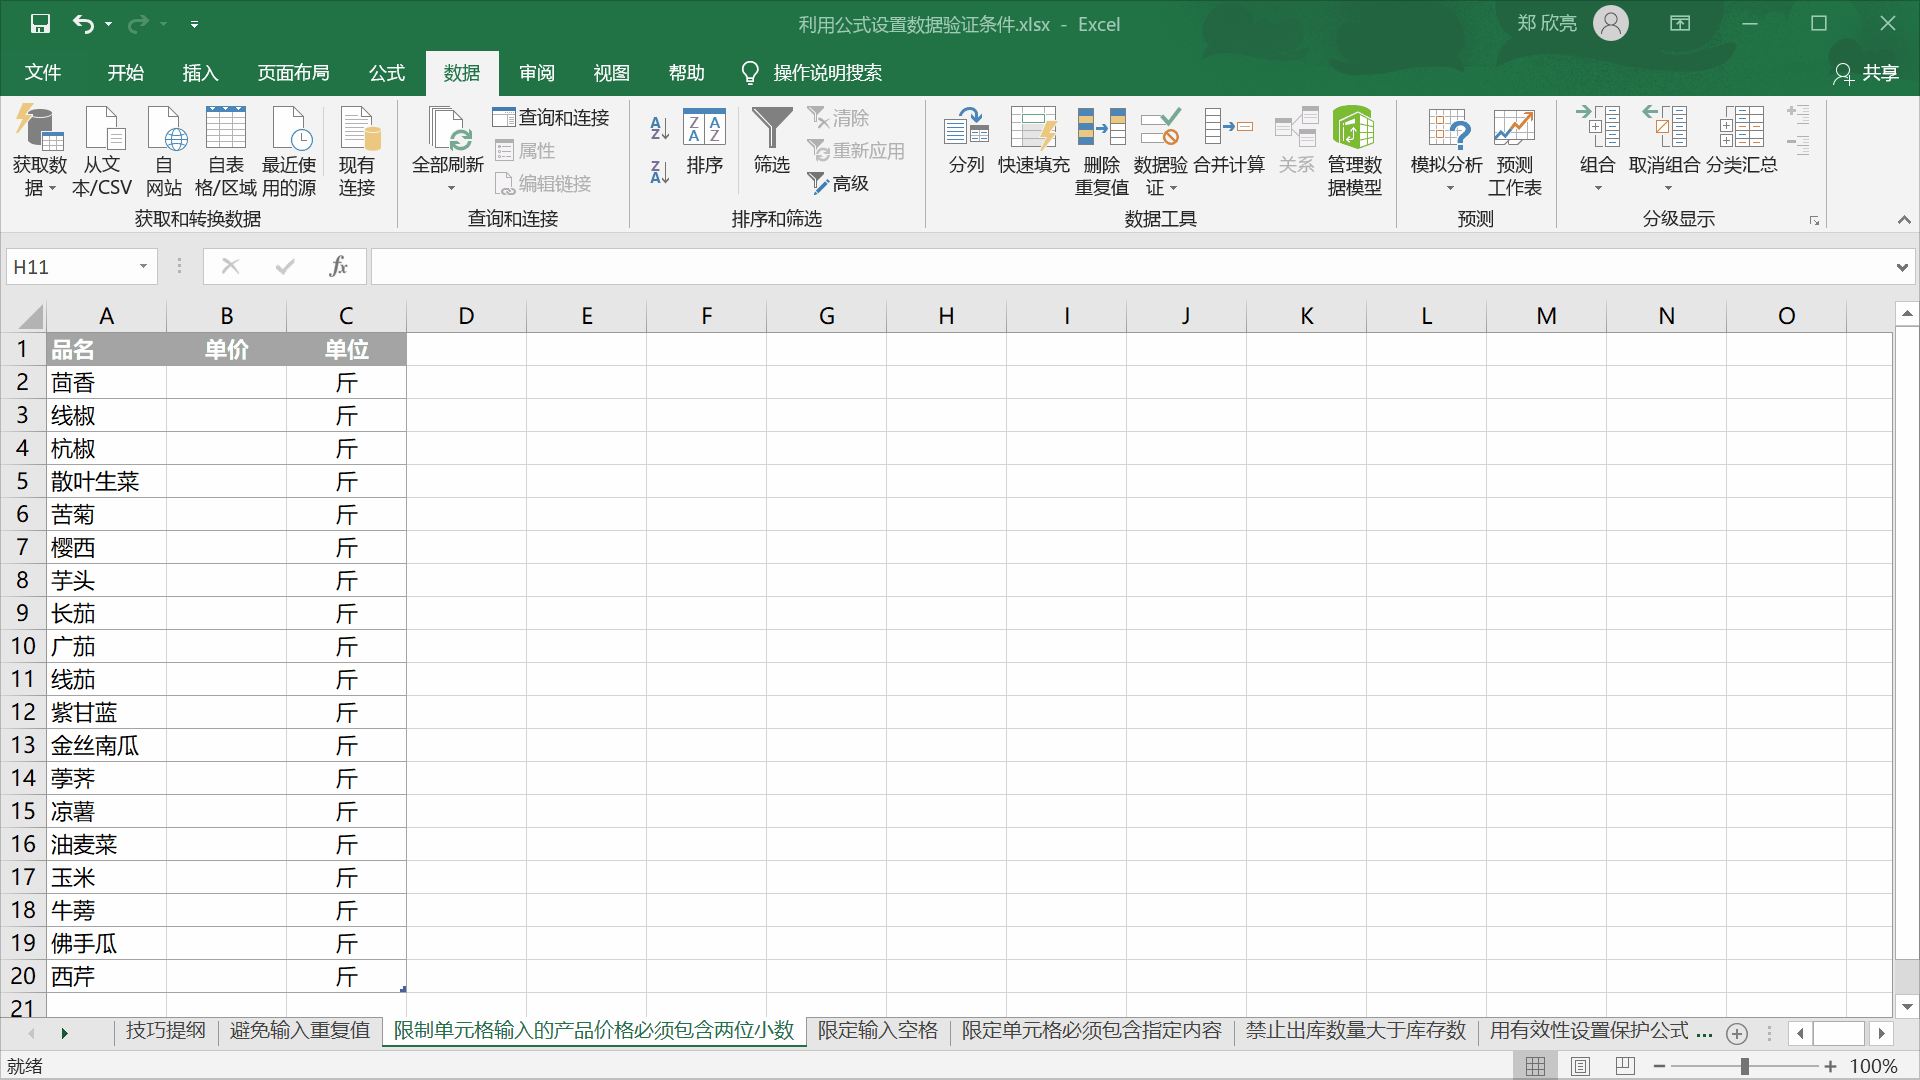The height and width of the screenshot is (1080, 1920).
Task: Click the Filter (筛选) funnel icon
Action: coord(771,129)
